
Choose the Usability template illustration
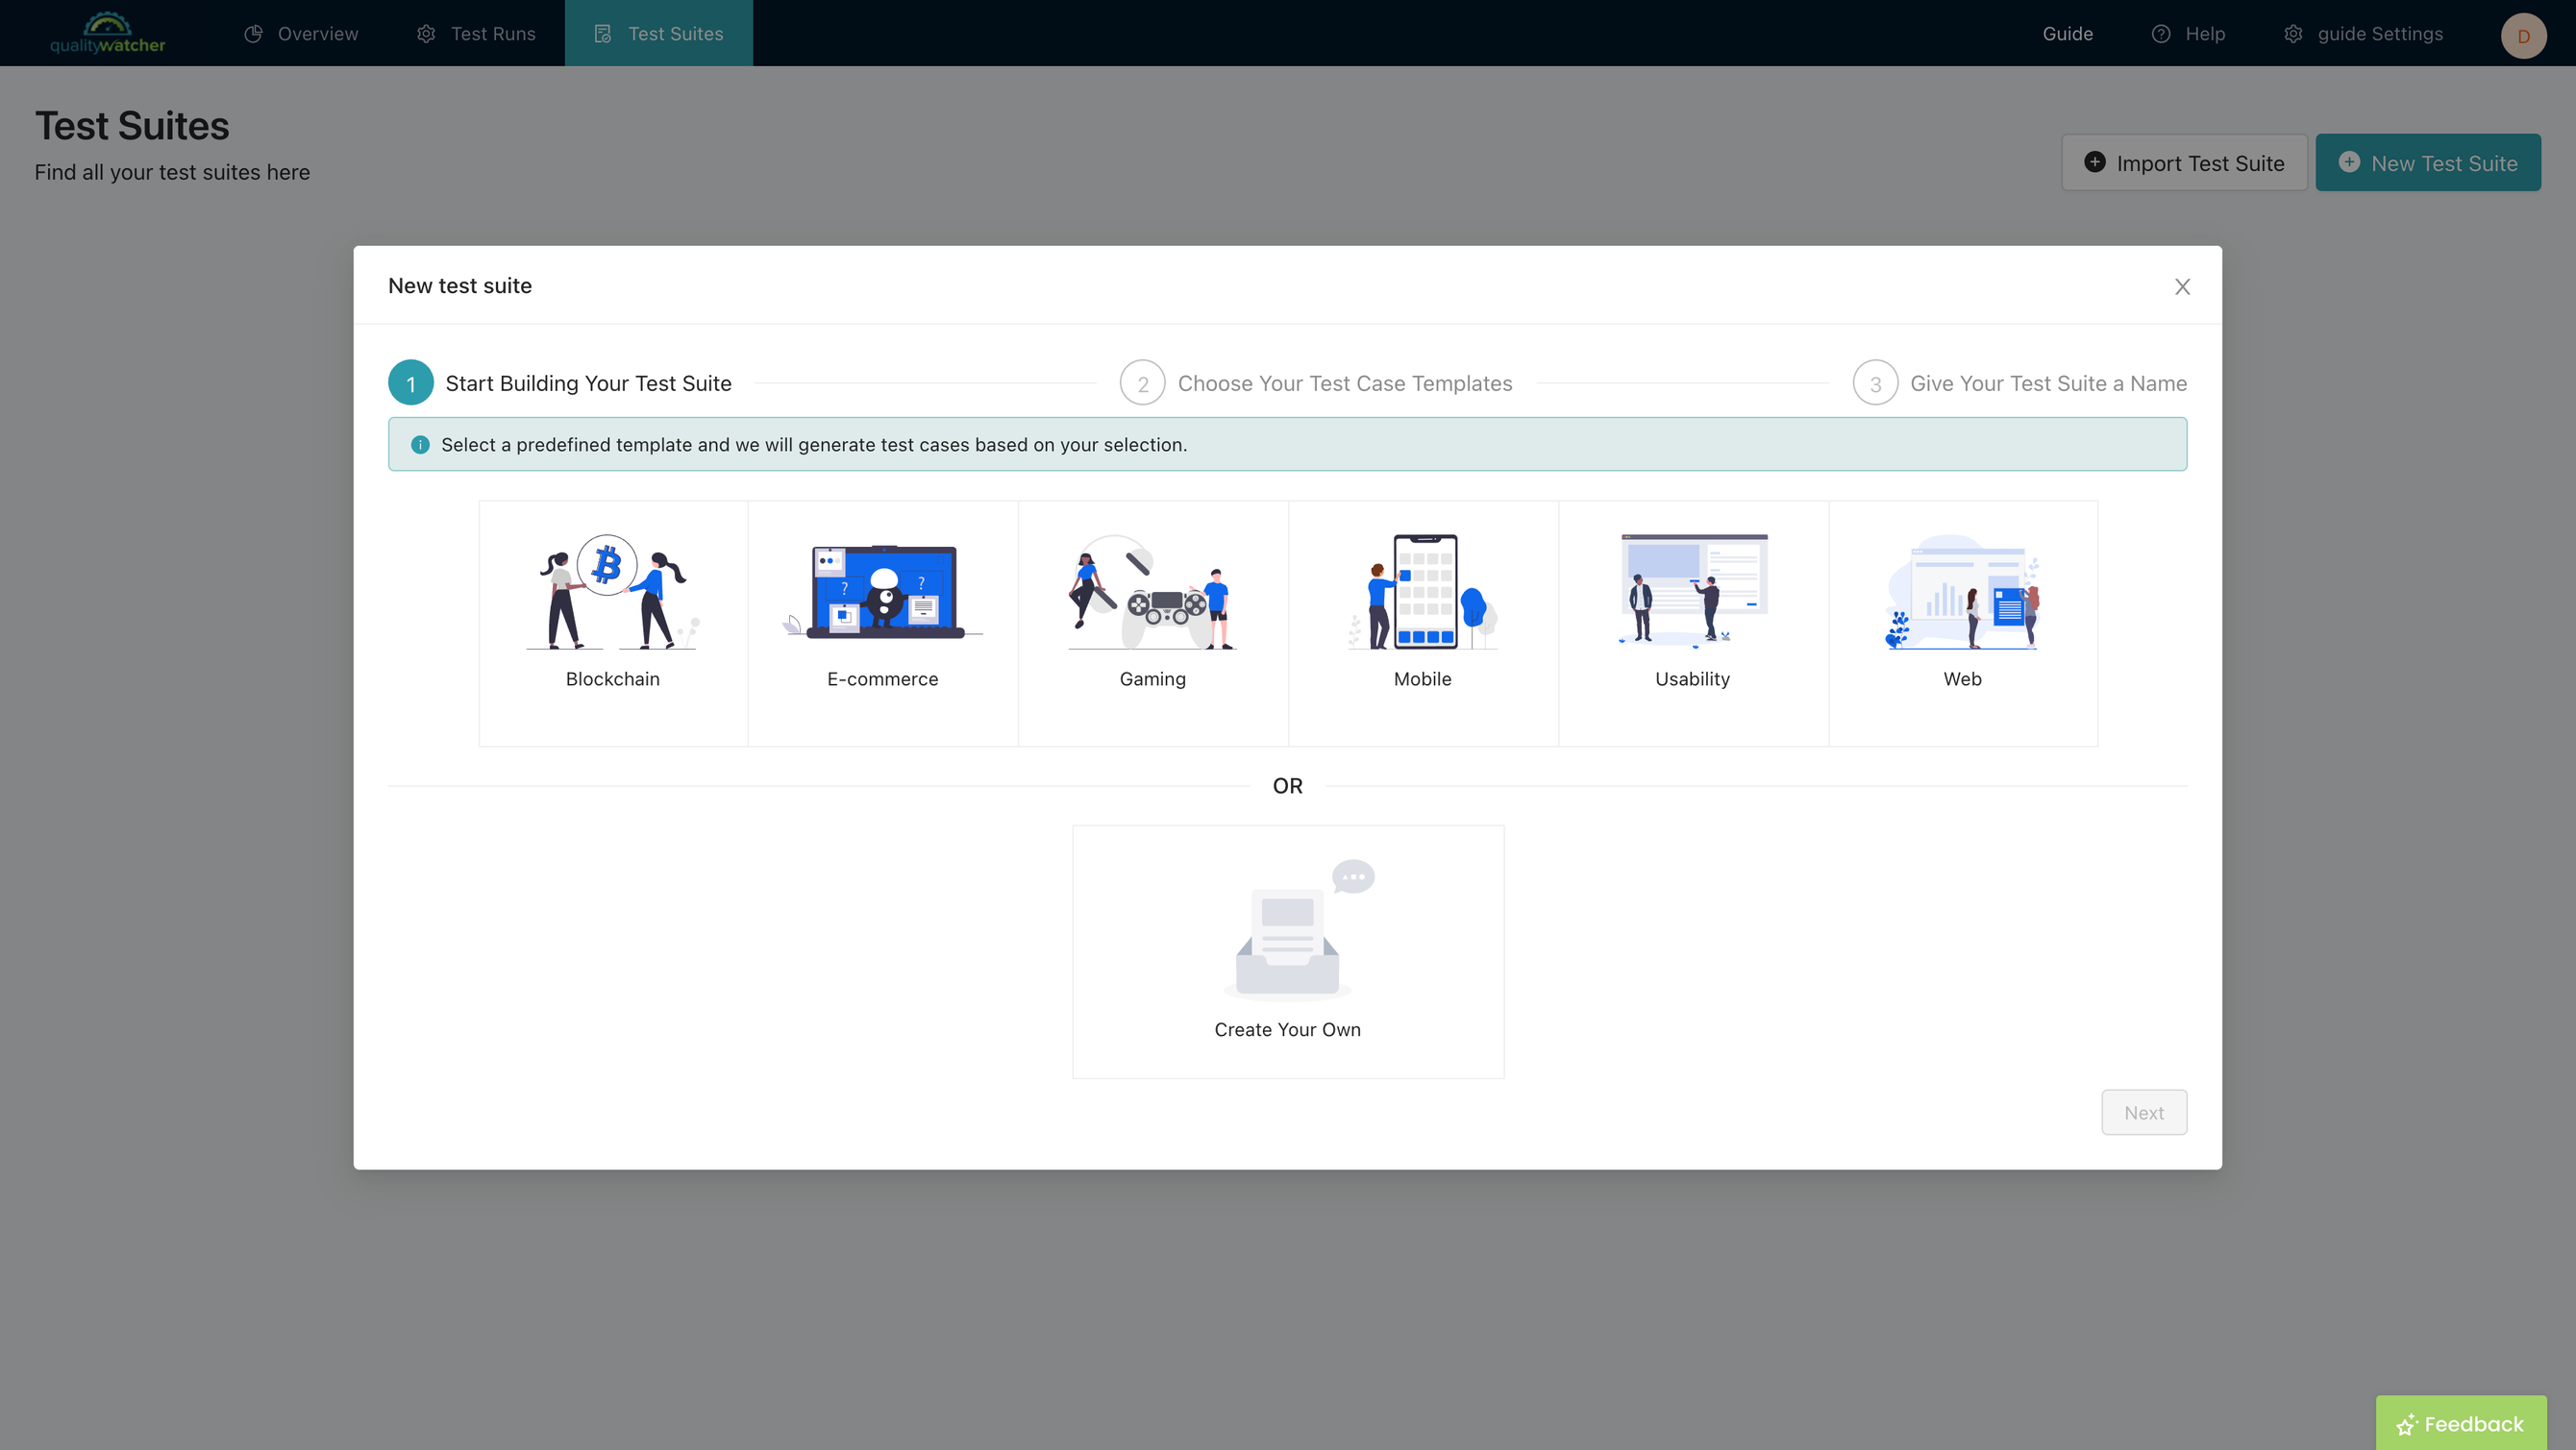(x=1693, y=591)
